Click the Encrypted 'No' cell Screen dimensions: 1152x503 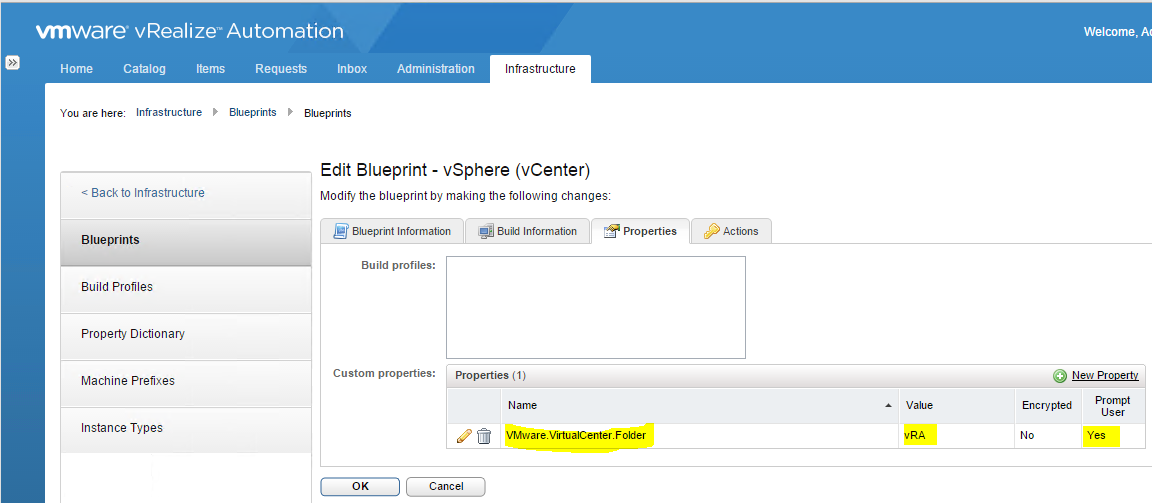tap(1048, 435)
